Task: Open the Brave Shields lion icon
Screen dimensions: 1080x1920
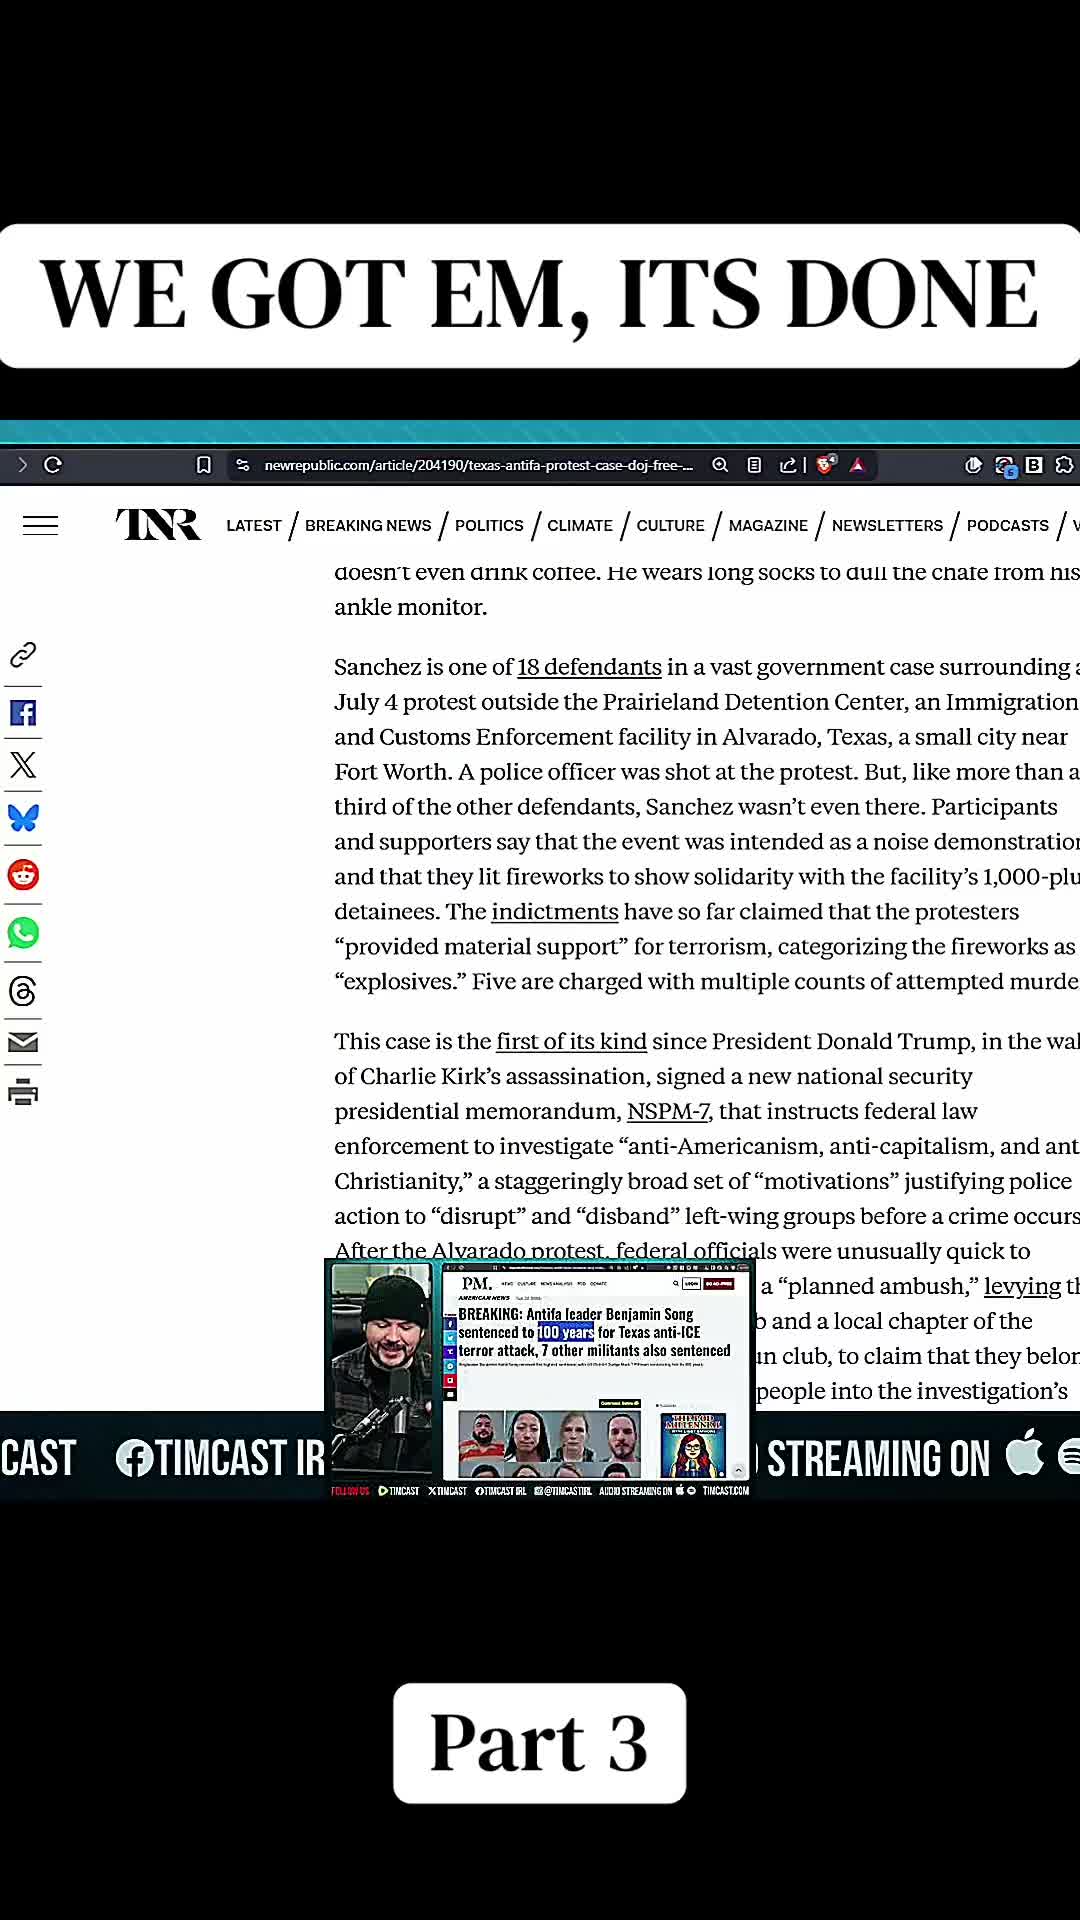Action: [x=826, y=464]
